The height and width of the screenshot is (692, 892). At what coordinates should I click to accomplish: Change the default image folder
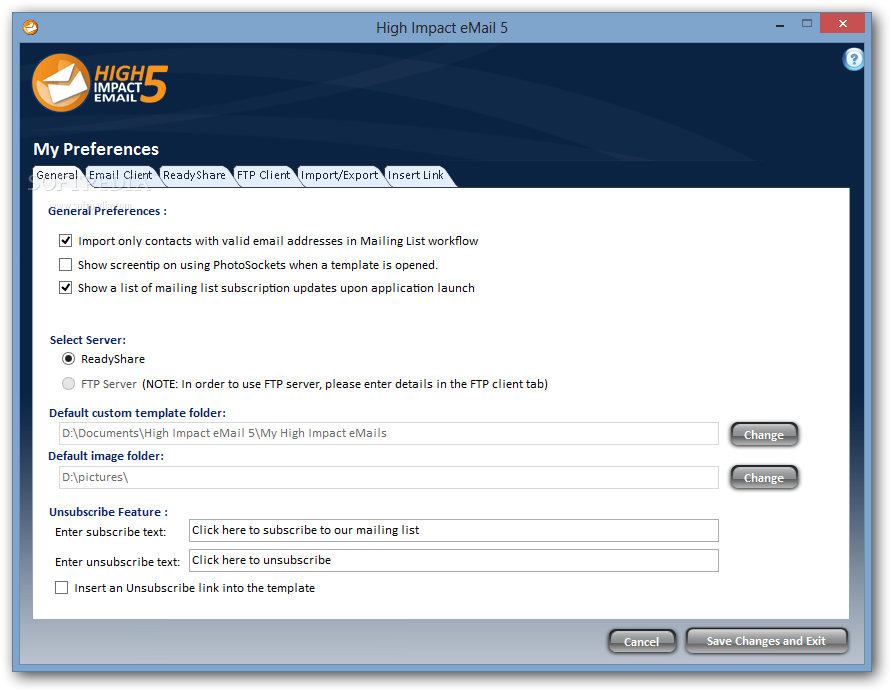(x=764, y=478)
